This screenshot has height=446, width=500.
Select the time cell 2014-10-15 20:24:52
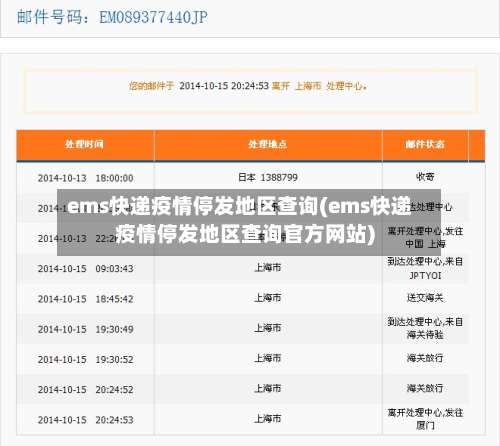click(86, 390)
